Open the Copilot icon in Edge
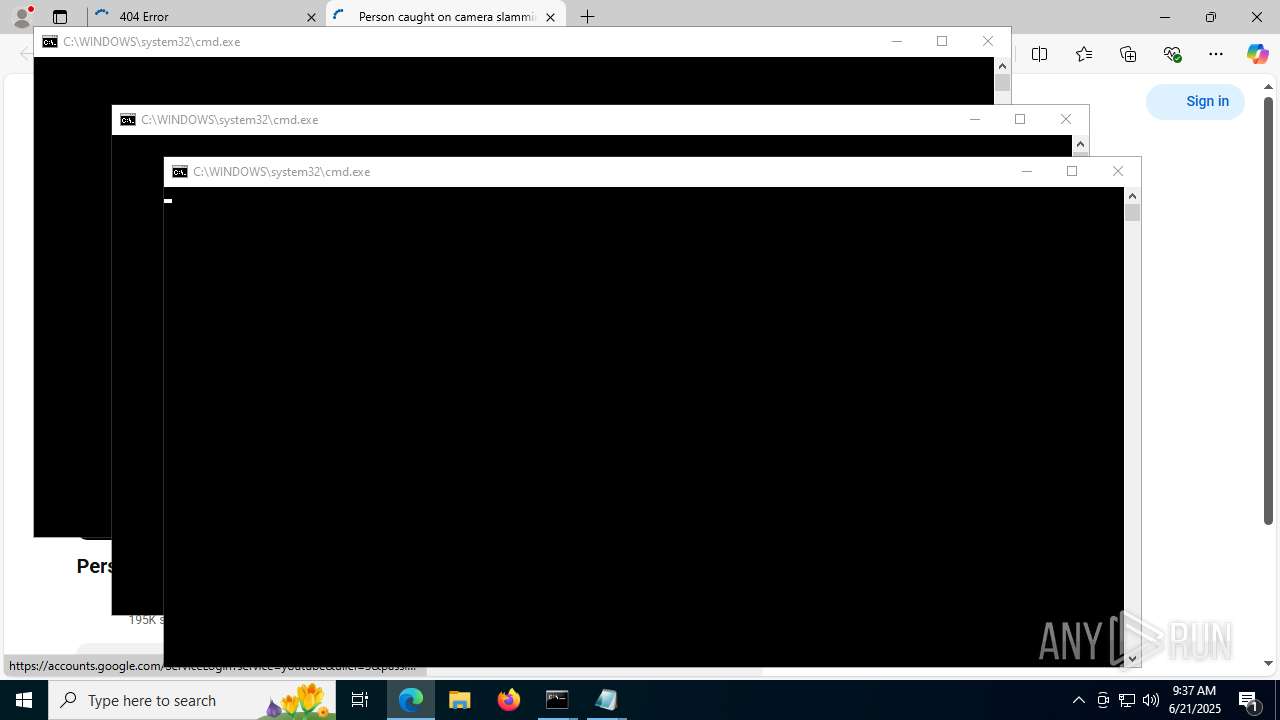This screenshot has width=1280, height=720. coord(1258,54)
